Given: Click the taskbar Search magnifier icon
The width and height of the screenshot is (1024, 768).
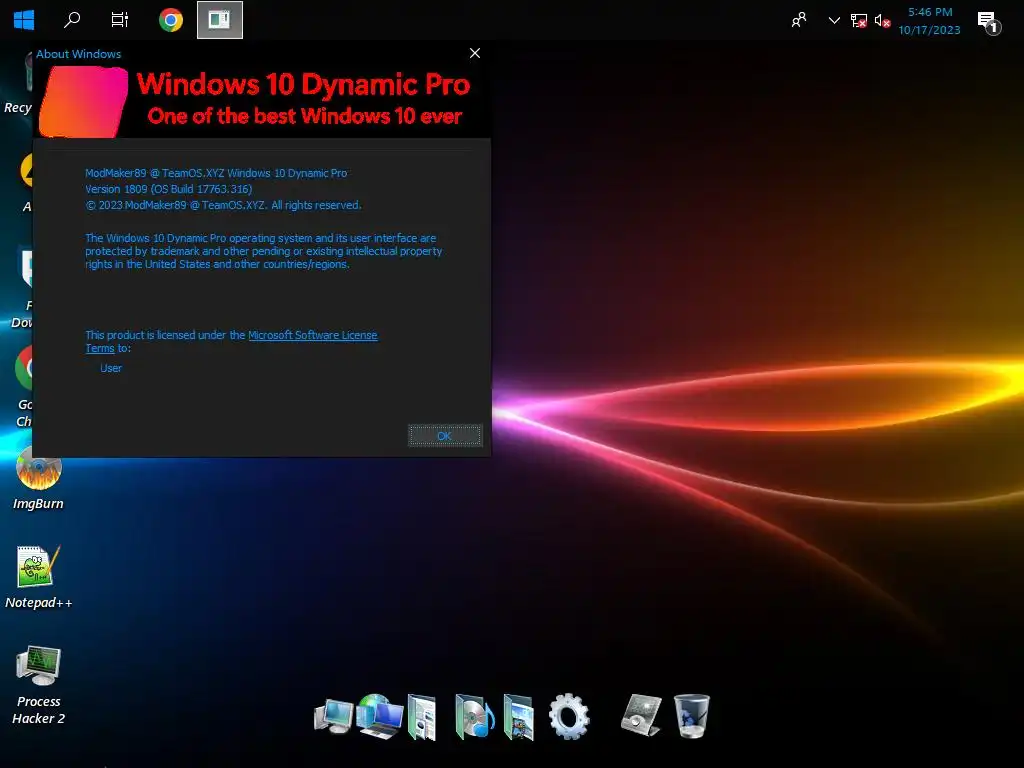Looking at the screenshot, I should pyautogui.click(x=72, y=20).
